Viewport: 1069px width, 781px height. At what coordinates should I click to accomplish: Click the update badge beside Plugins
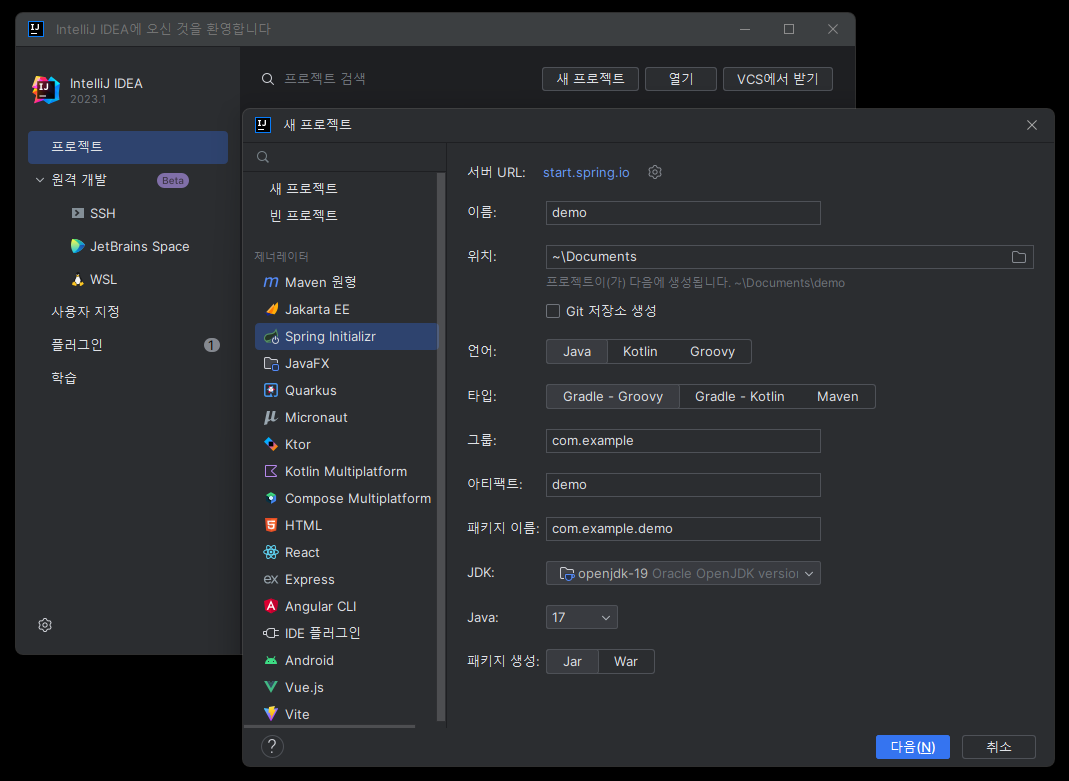211,346
